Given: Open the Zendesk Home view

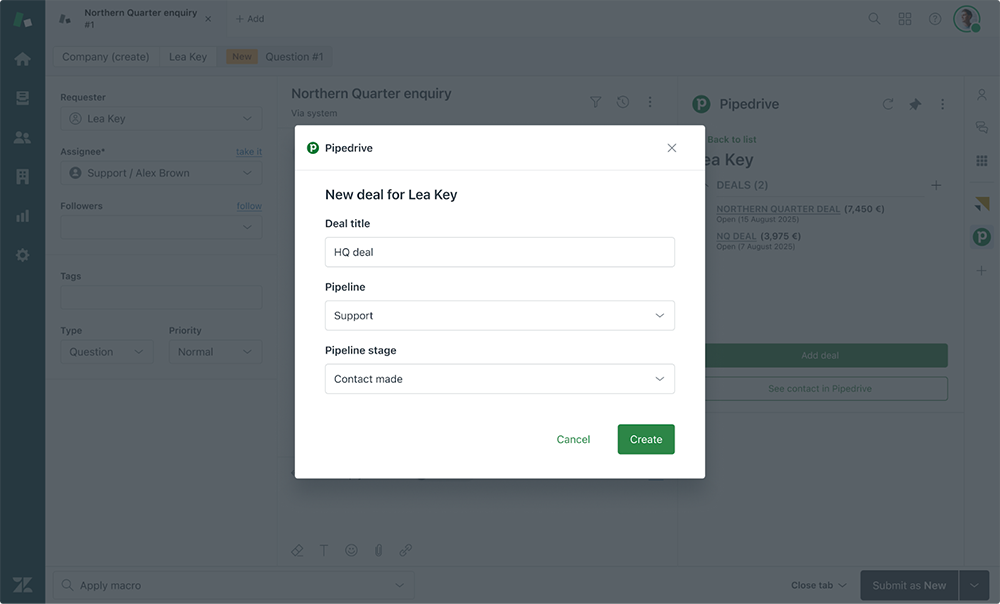Looking at the screenshot, I should click(x=22, y=59).
